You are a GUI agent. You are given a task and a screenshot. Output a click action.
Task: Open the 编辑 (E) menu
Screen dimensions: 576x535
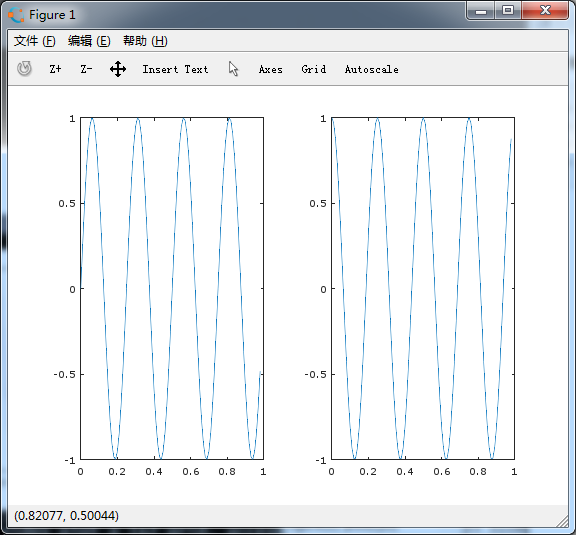pyautogui.click(x=89, y=41)
